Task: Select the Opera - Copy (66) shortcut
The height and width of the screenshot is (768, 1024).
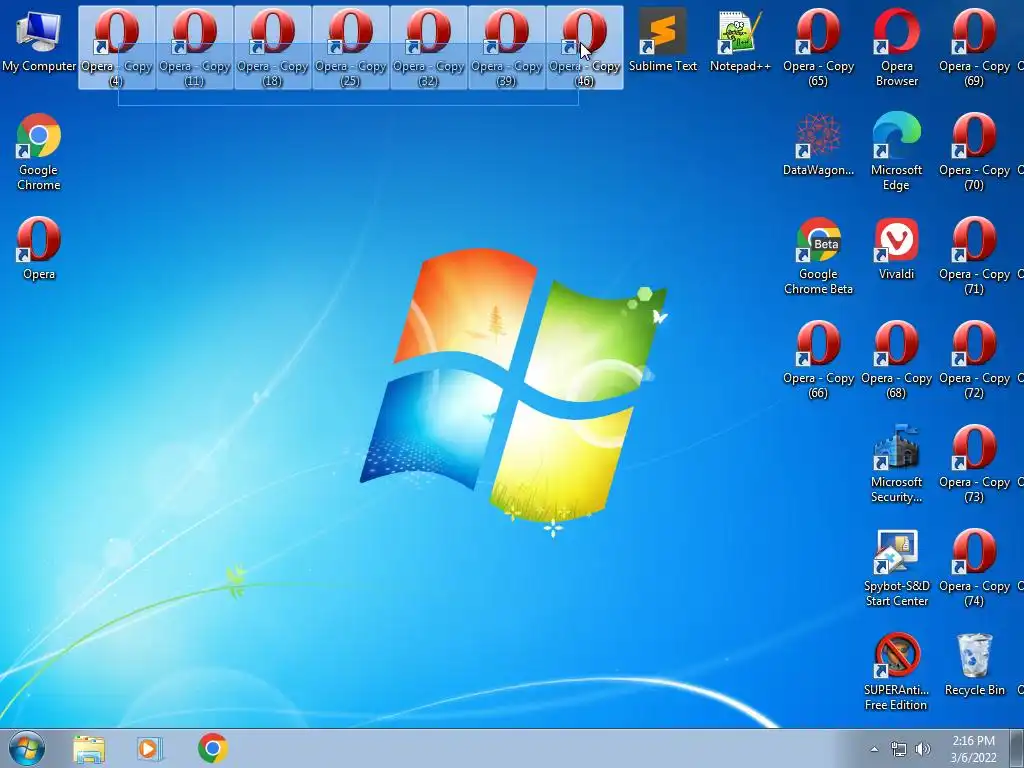Action: click(x=818, y=359)
